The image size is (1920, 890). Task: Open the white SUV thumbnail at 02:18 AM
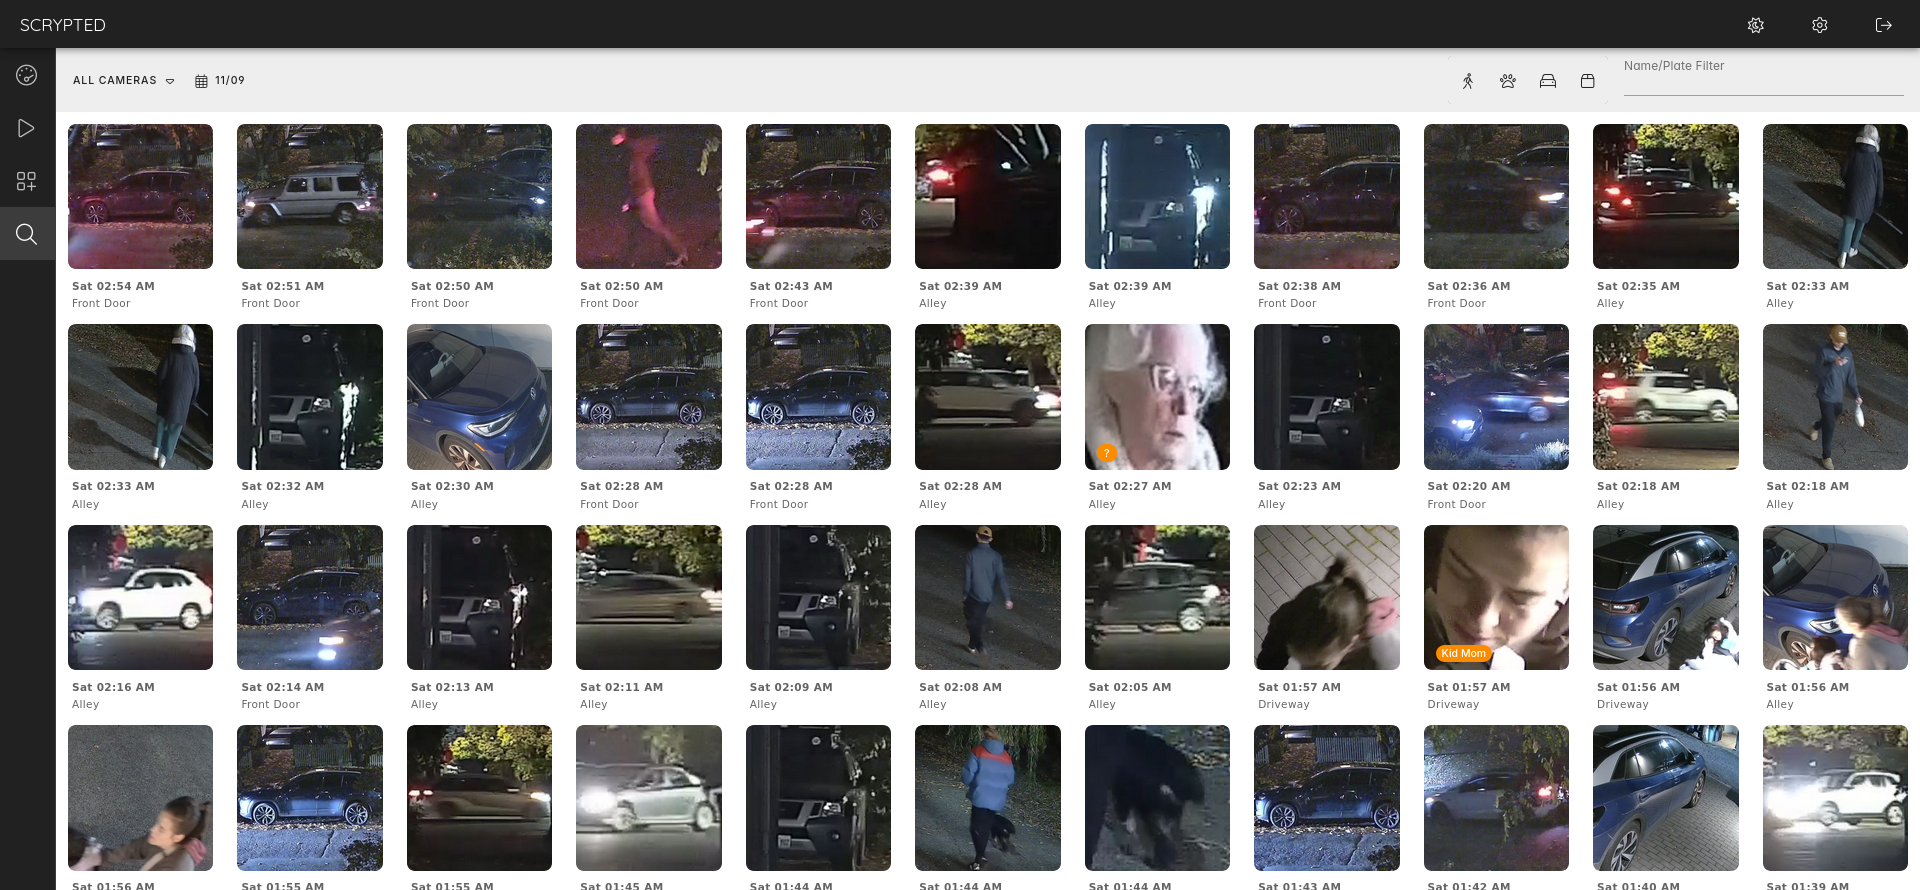coord(1666,397)
